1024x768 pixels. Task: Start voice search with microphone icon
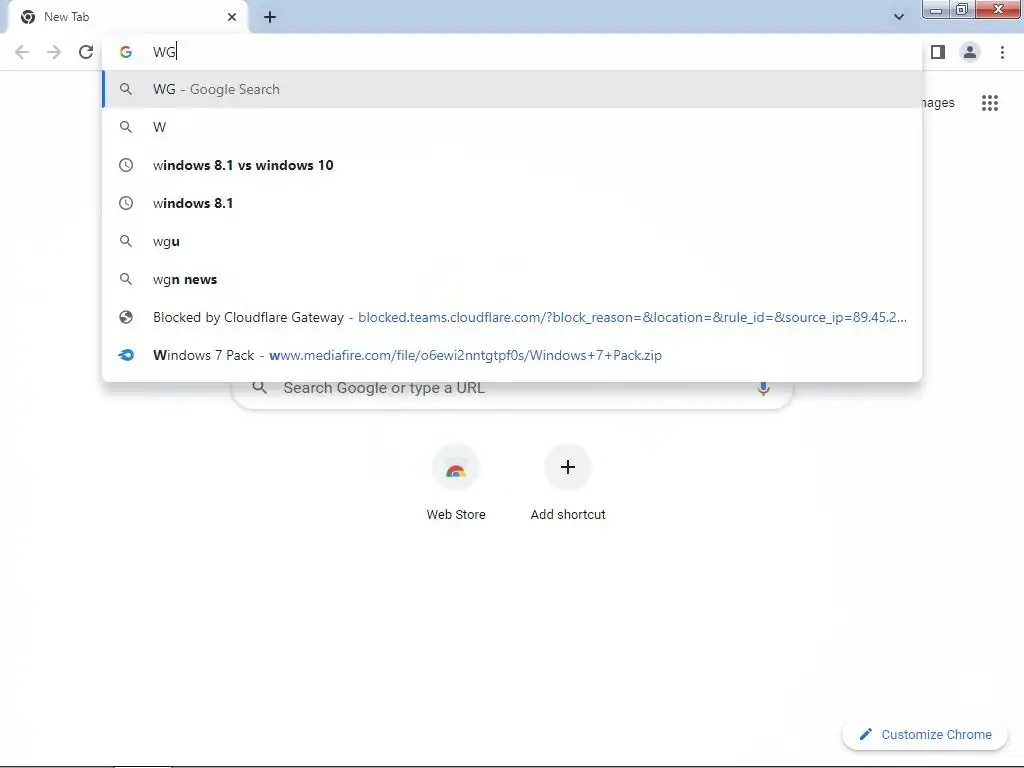763,388
